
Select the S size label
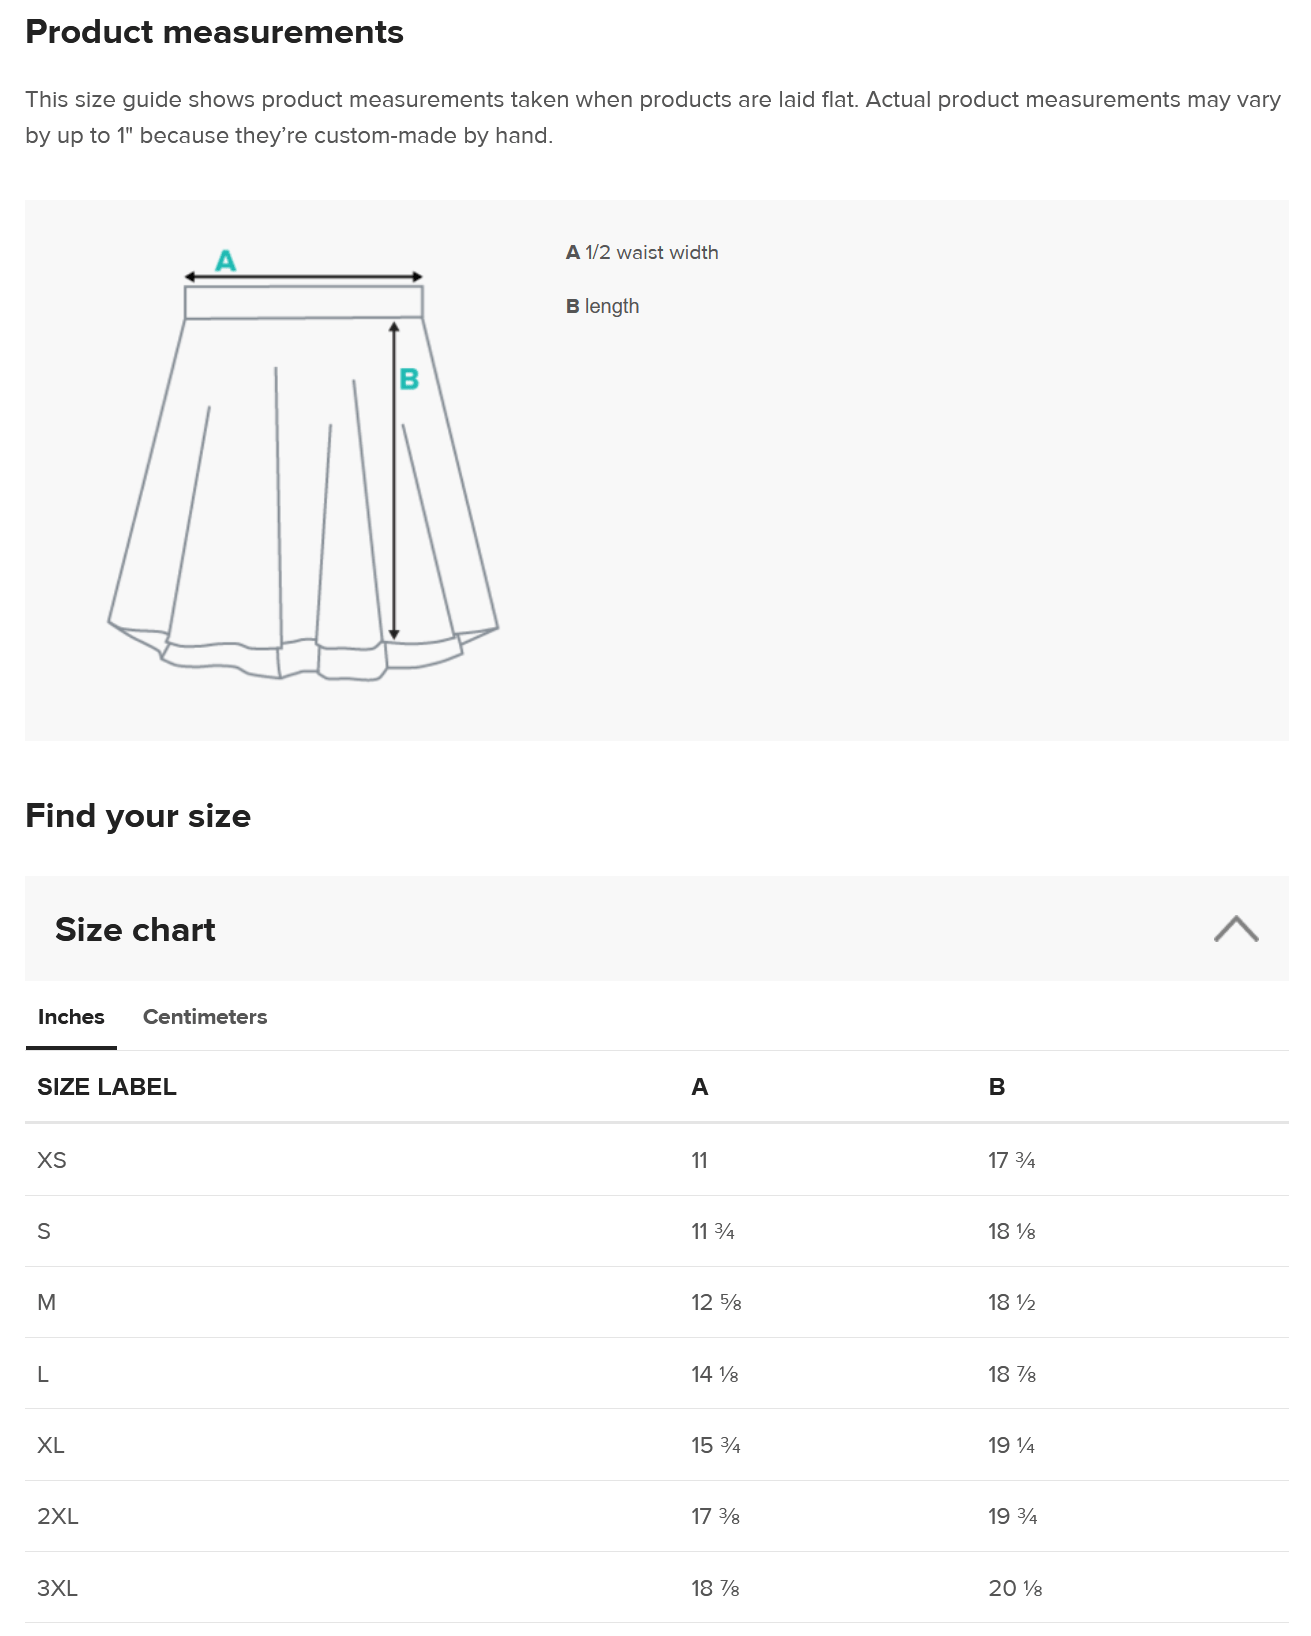click(x=44, y=1232)
